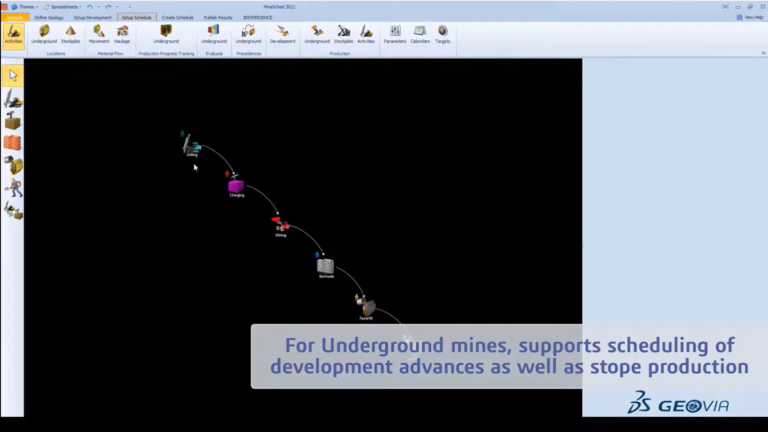Open the undo history dropdown arrow
768x432 pixels.
click(x=98, y=7)
